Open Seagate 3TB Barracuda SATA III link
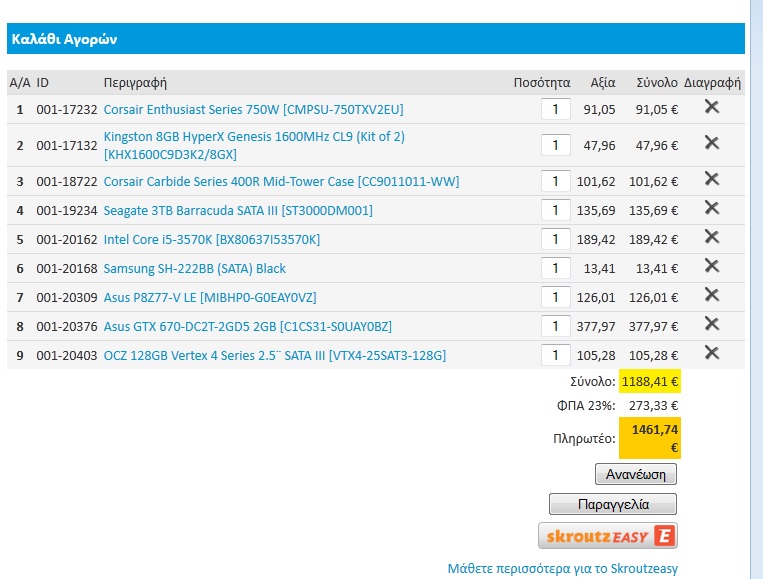Screen dimensions: 763x579 [x=238, y=211]
